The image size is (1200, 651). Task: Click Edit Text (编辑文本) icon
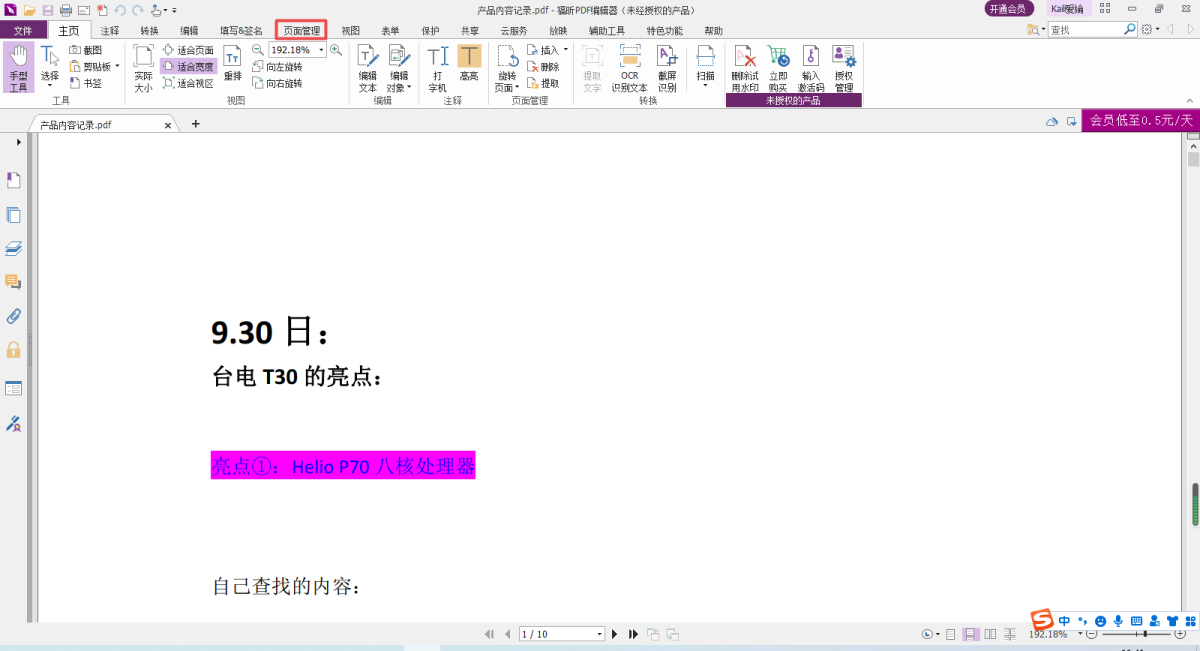[x=368, y=67]
